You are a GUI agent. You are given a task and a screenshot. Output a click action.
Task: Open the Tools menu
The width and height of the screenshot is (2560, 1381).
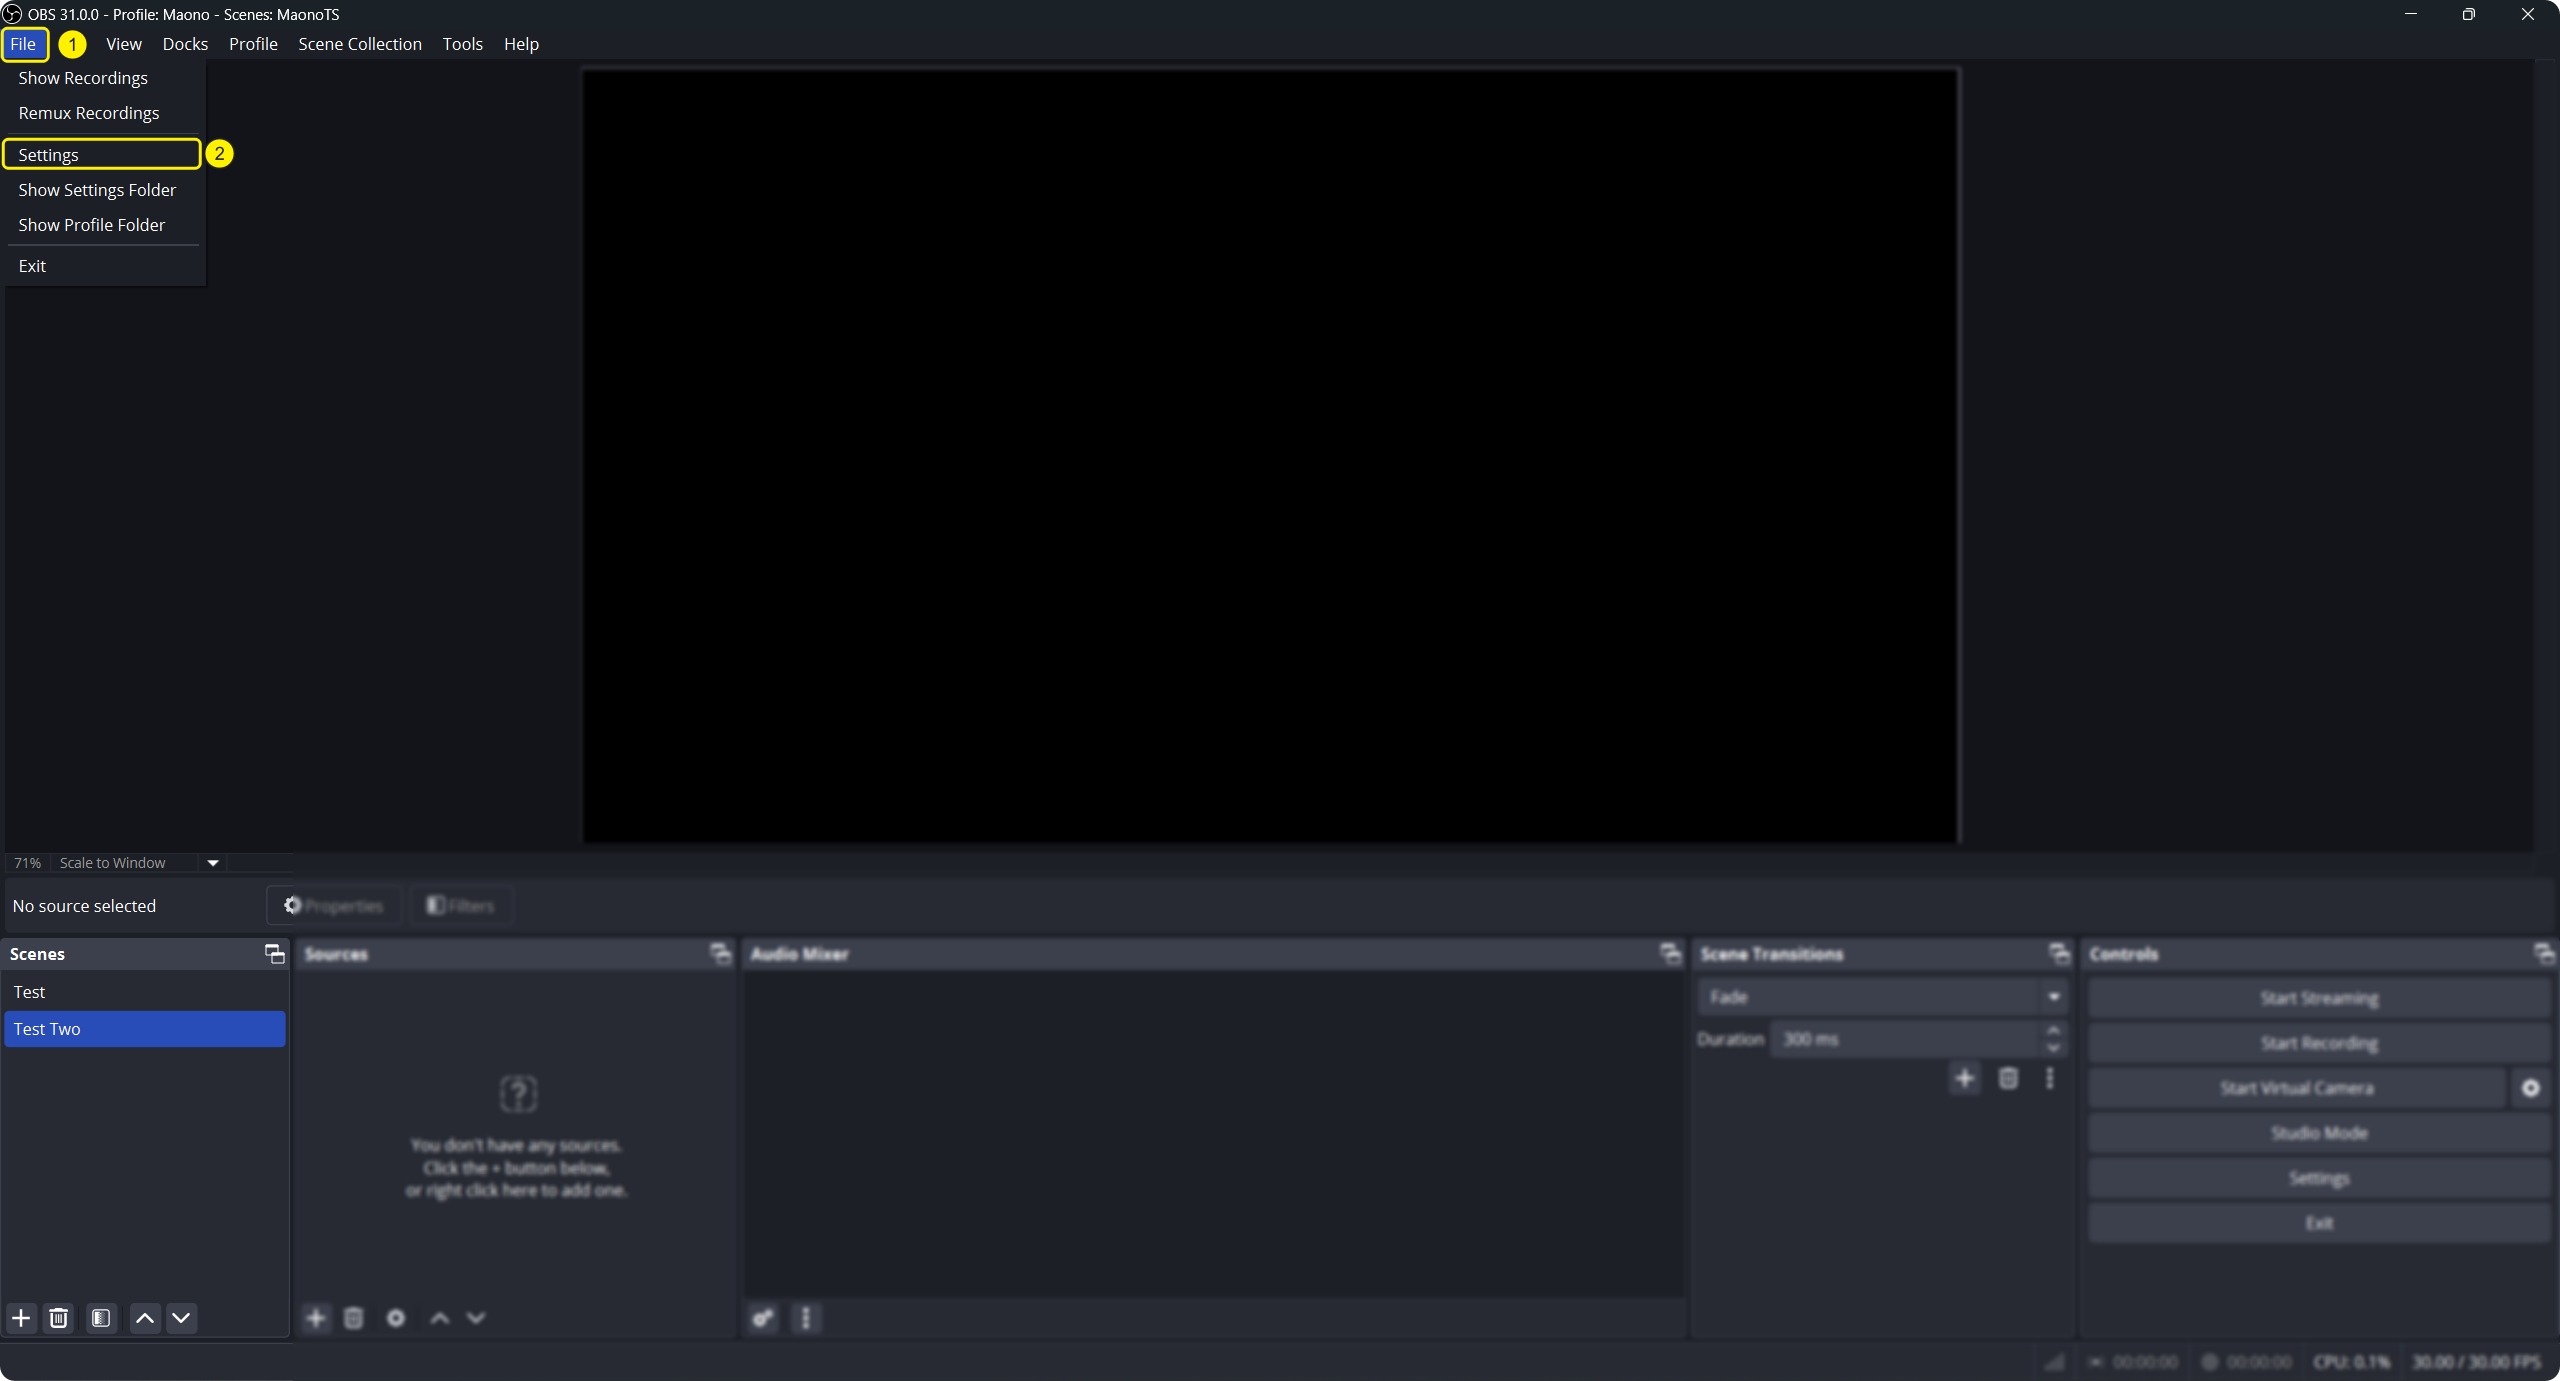click(x=461, y=43)
